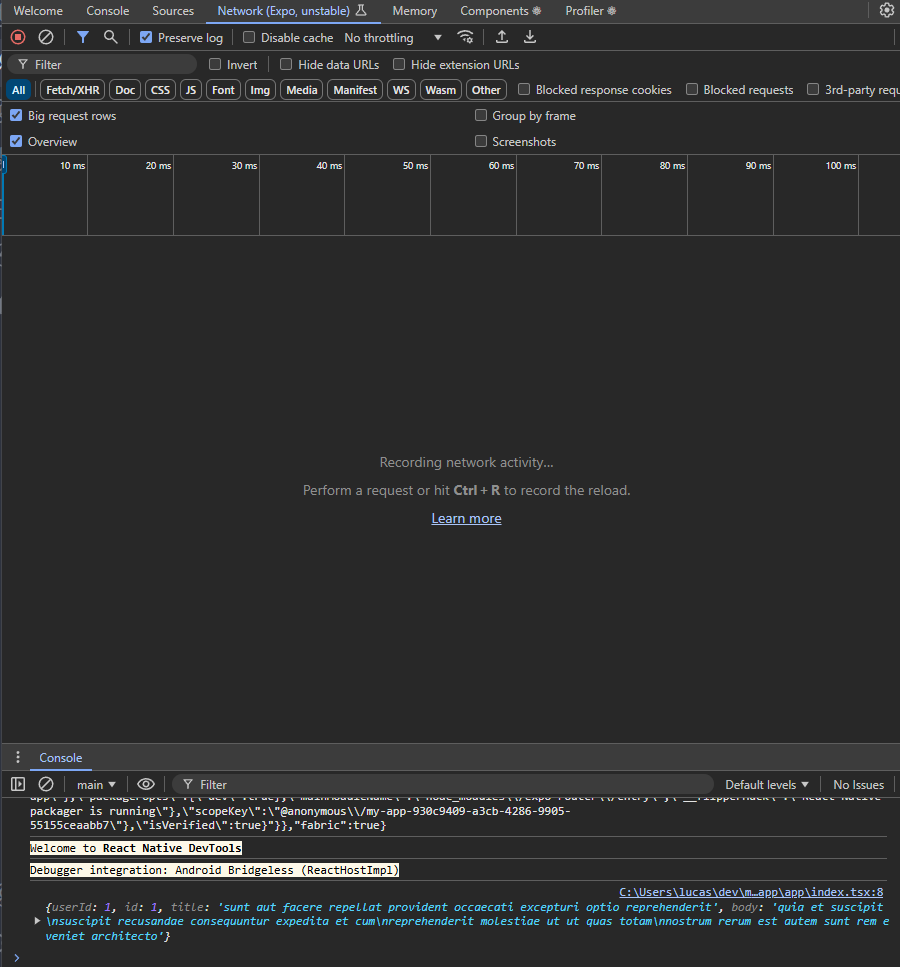
Task: Export HAR file download icon
Action: [x=529, y=37]
